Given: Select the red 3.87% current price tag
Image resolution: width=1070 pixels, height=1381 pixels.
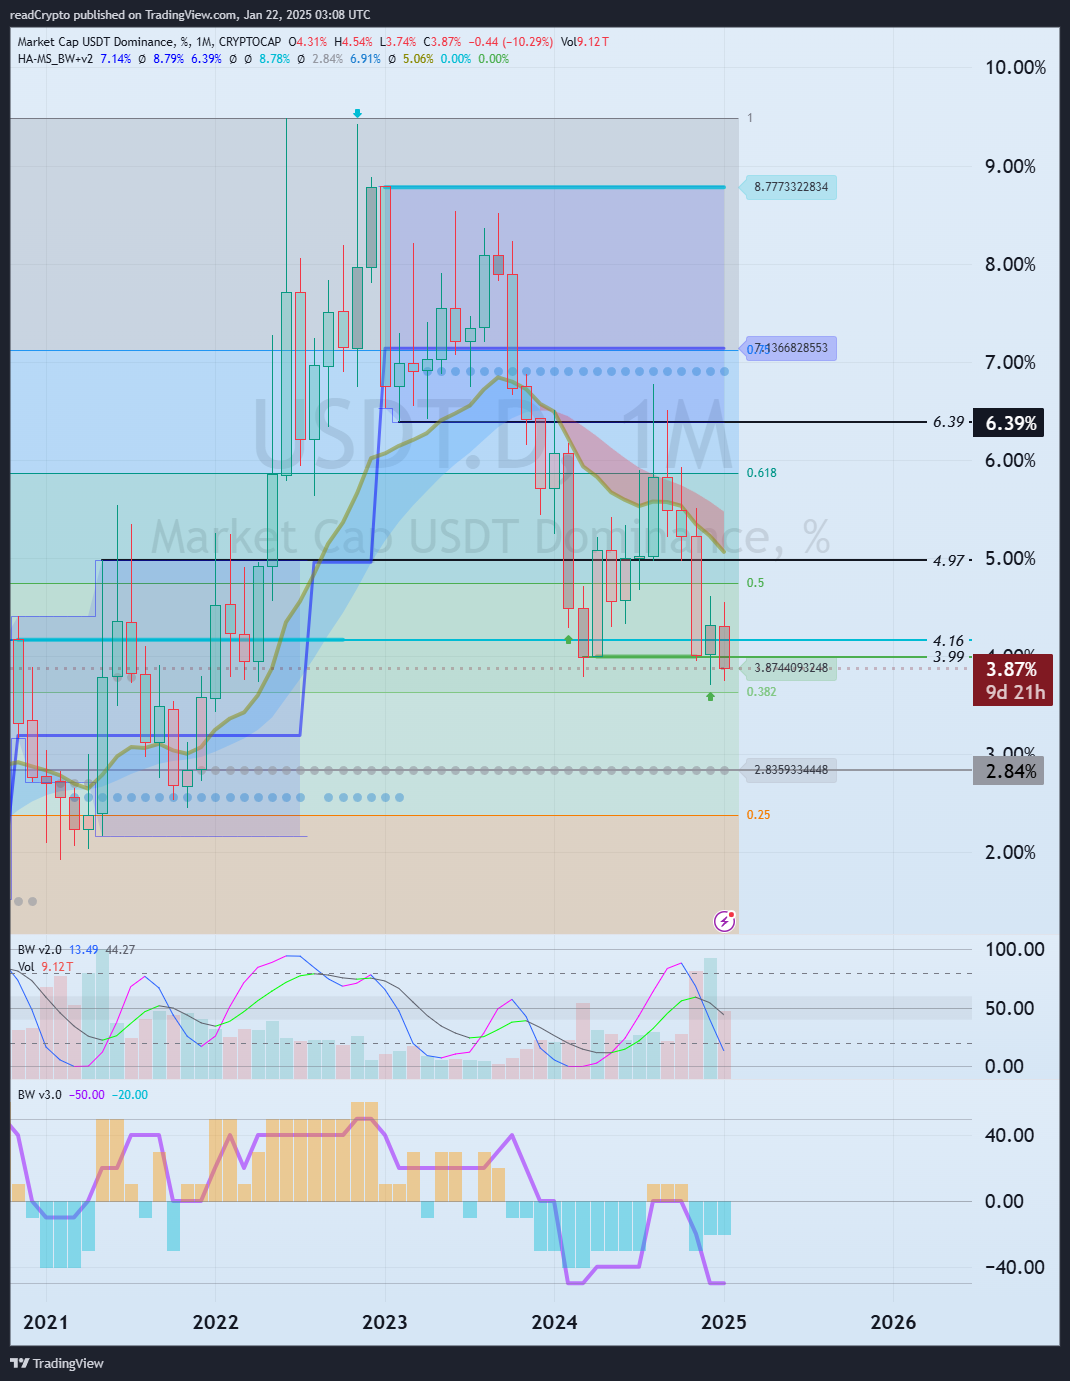Looking at the screenshot, I should 1012,669.
